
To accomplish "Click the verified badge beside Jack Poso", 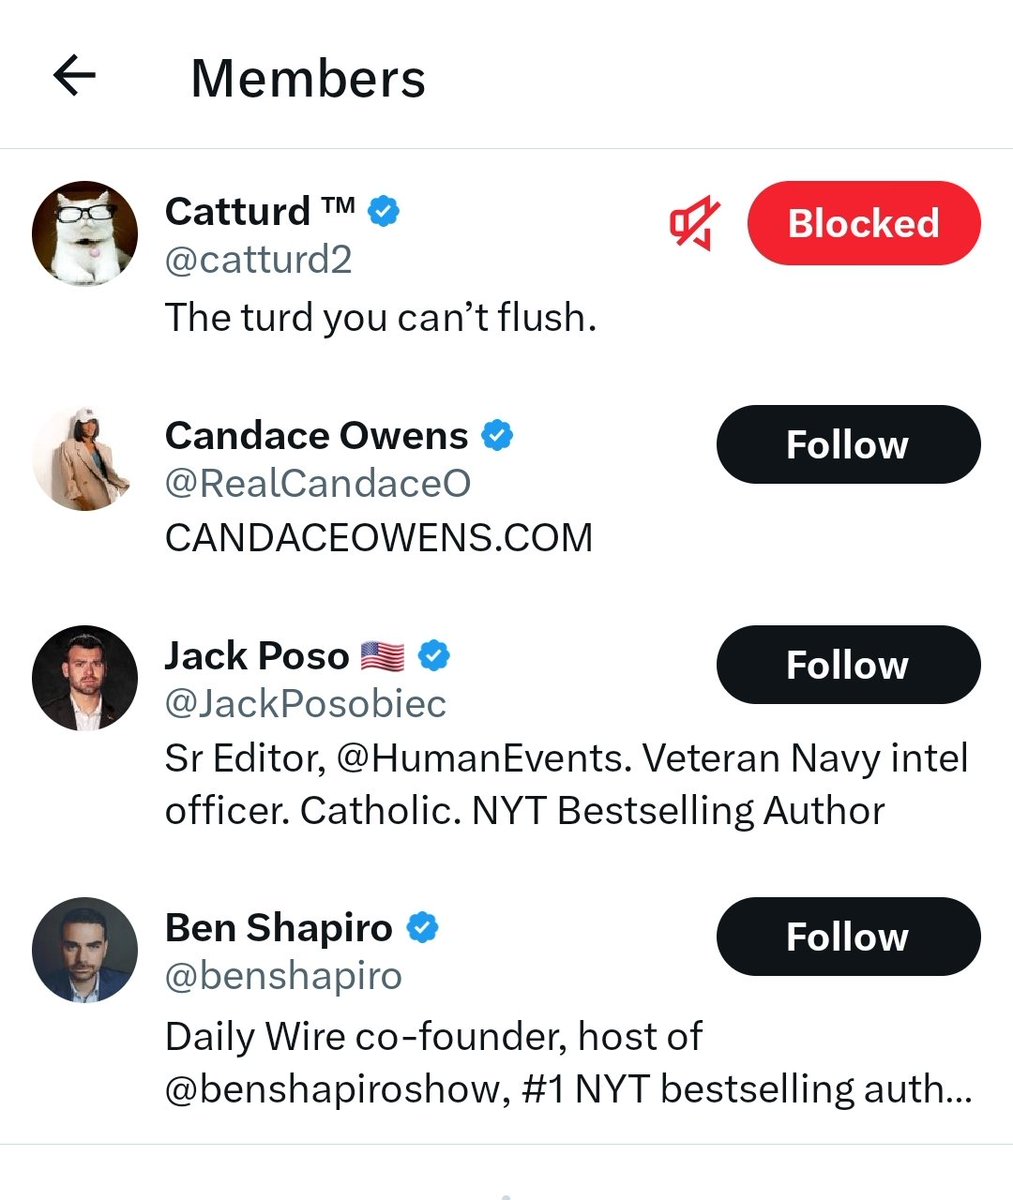I will (x=433, y=656).
